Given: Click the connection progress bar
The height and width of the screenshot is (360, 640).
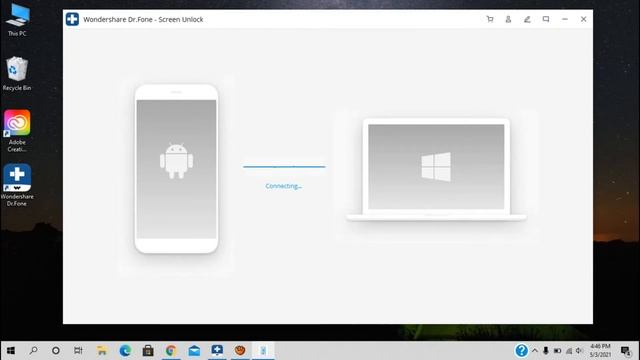Looking at the screenshot, I should 284,167.
